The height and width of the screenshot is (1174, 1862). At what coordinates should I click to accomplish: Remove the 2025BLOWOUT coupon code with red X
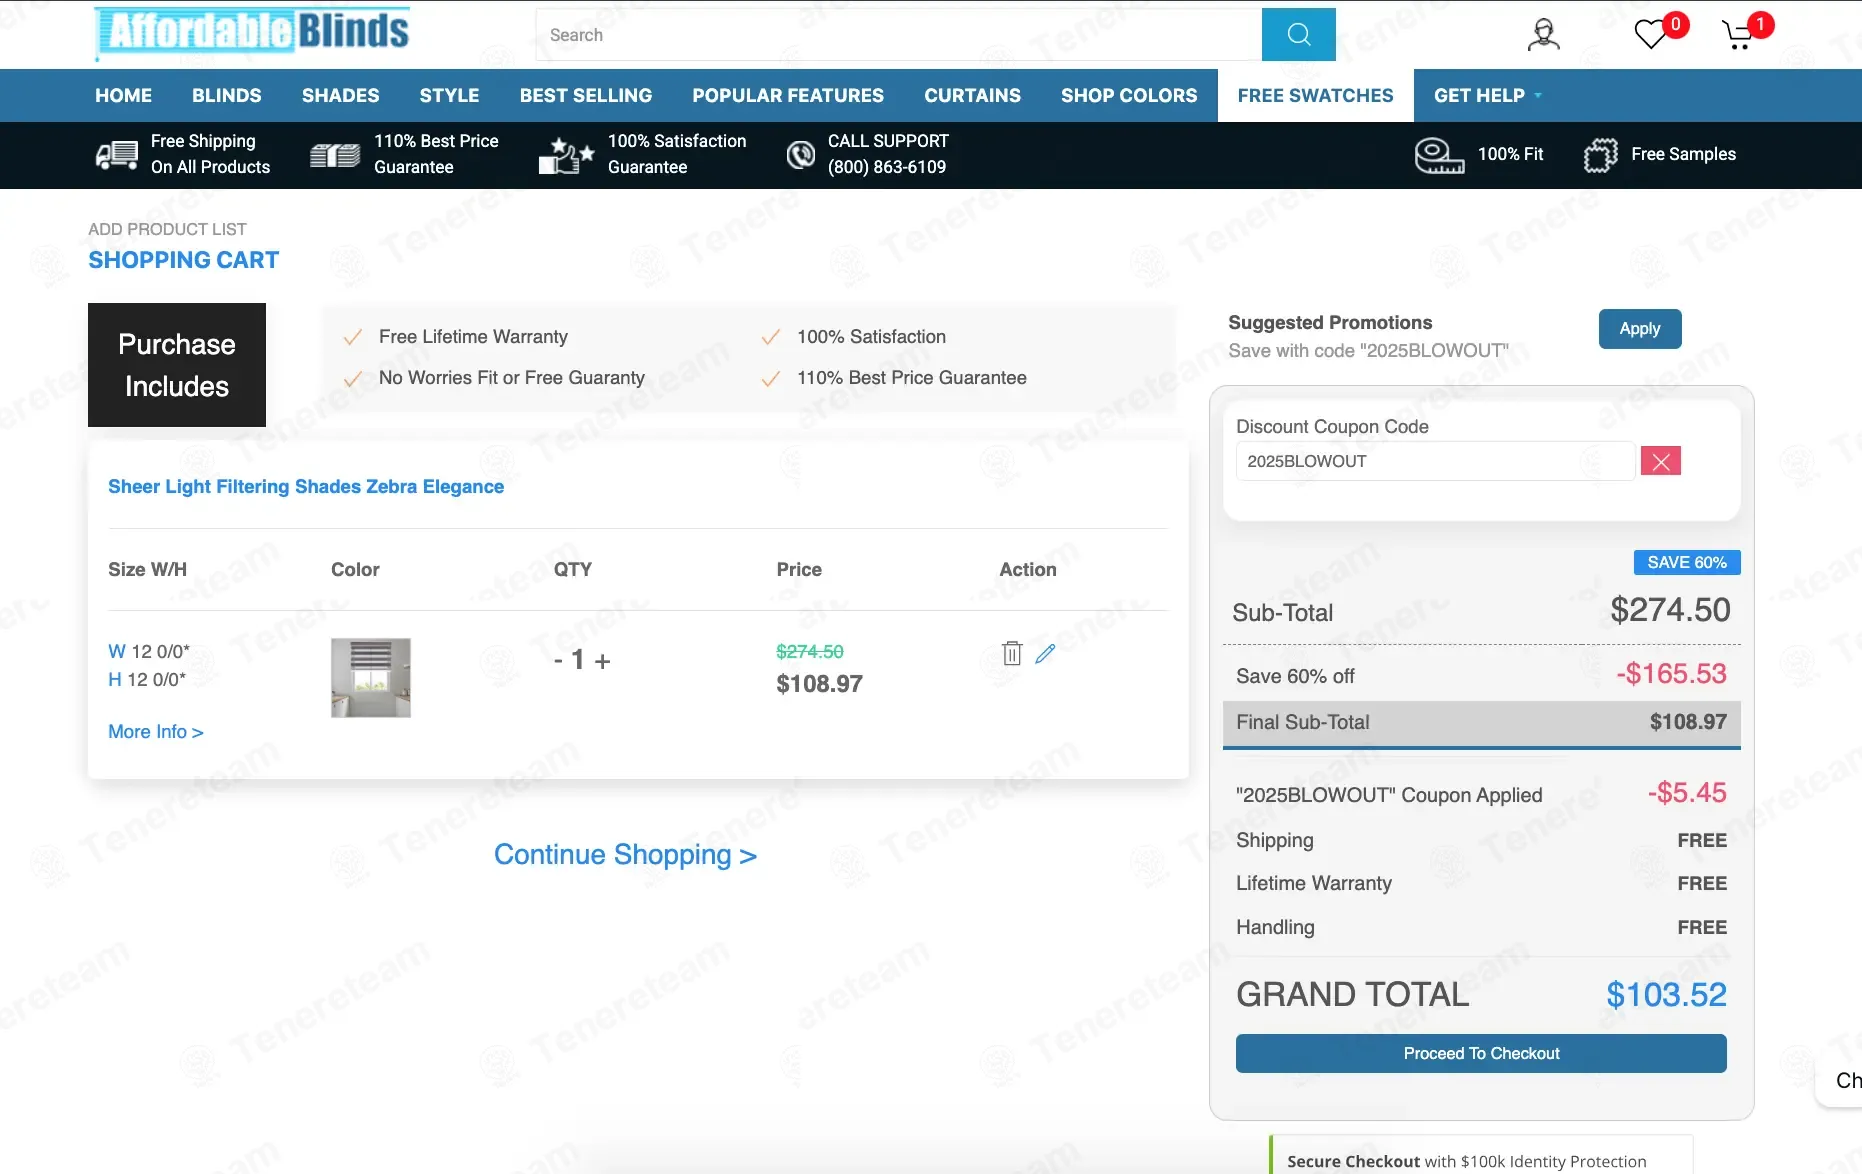1661,461
